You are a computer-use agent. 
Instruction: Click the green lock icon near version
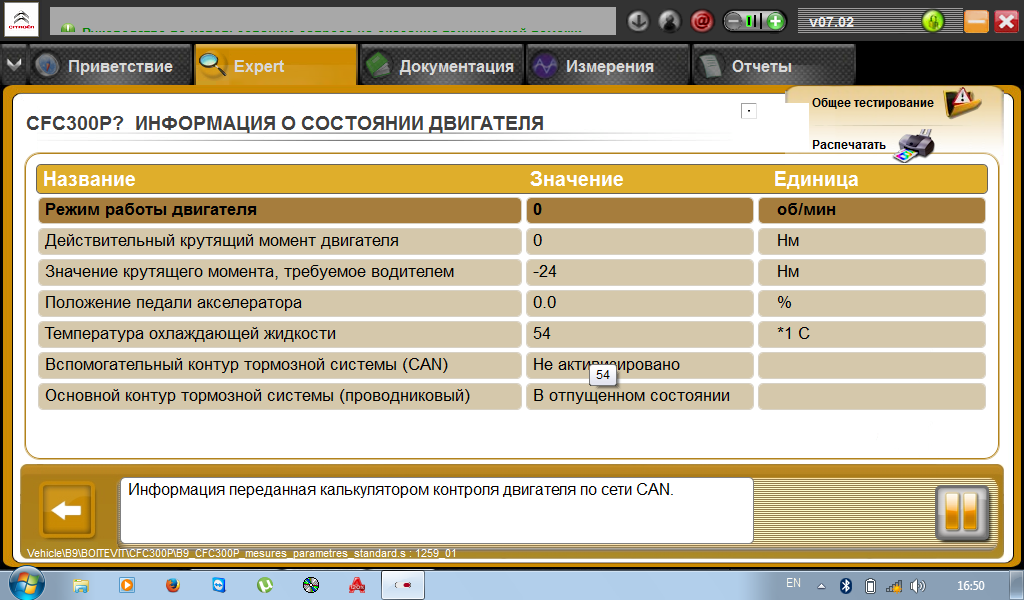coord(933,22)
